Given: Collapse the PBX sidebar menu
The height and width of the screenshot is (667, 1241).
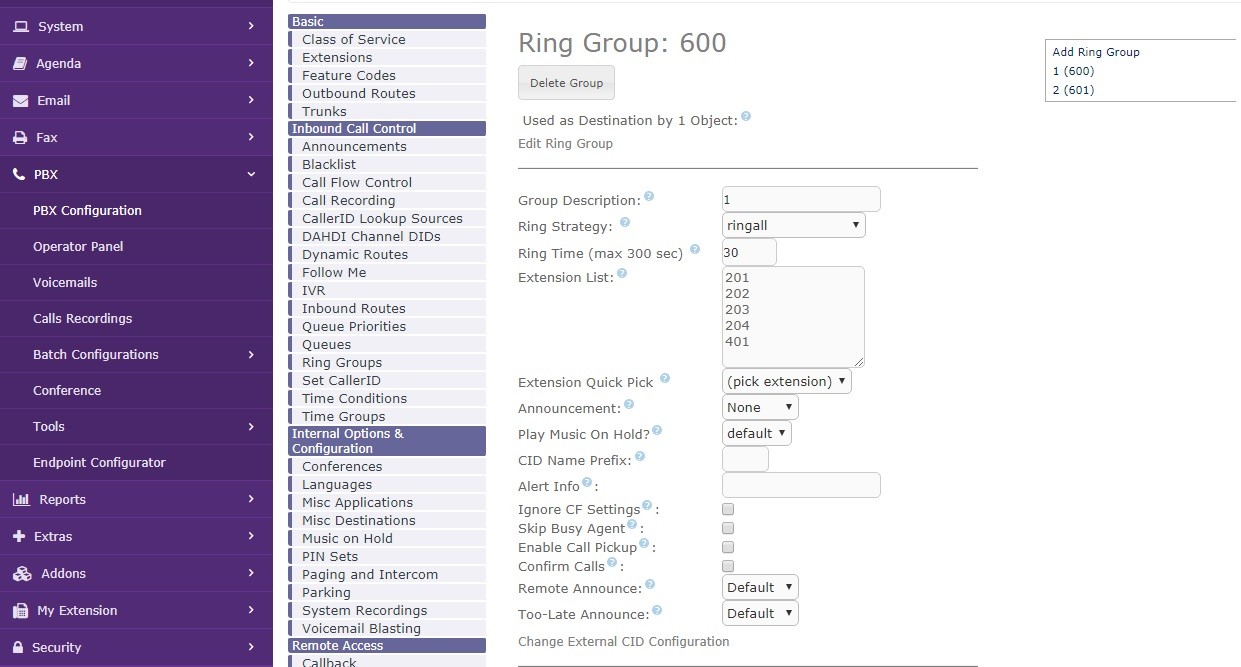Looking at the screenshot, I should coord(136,174).
